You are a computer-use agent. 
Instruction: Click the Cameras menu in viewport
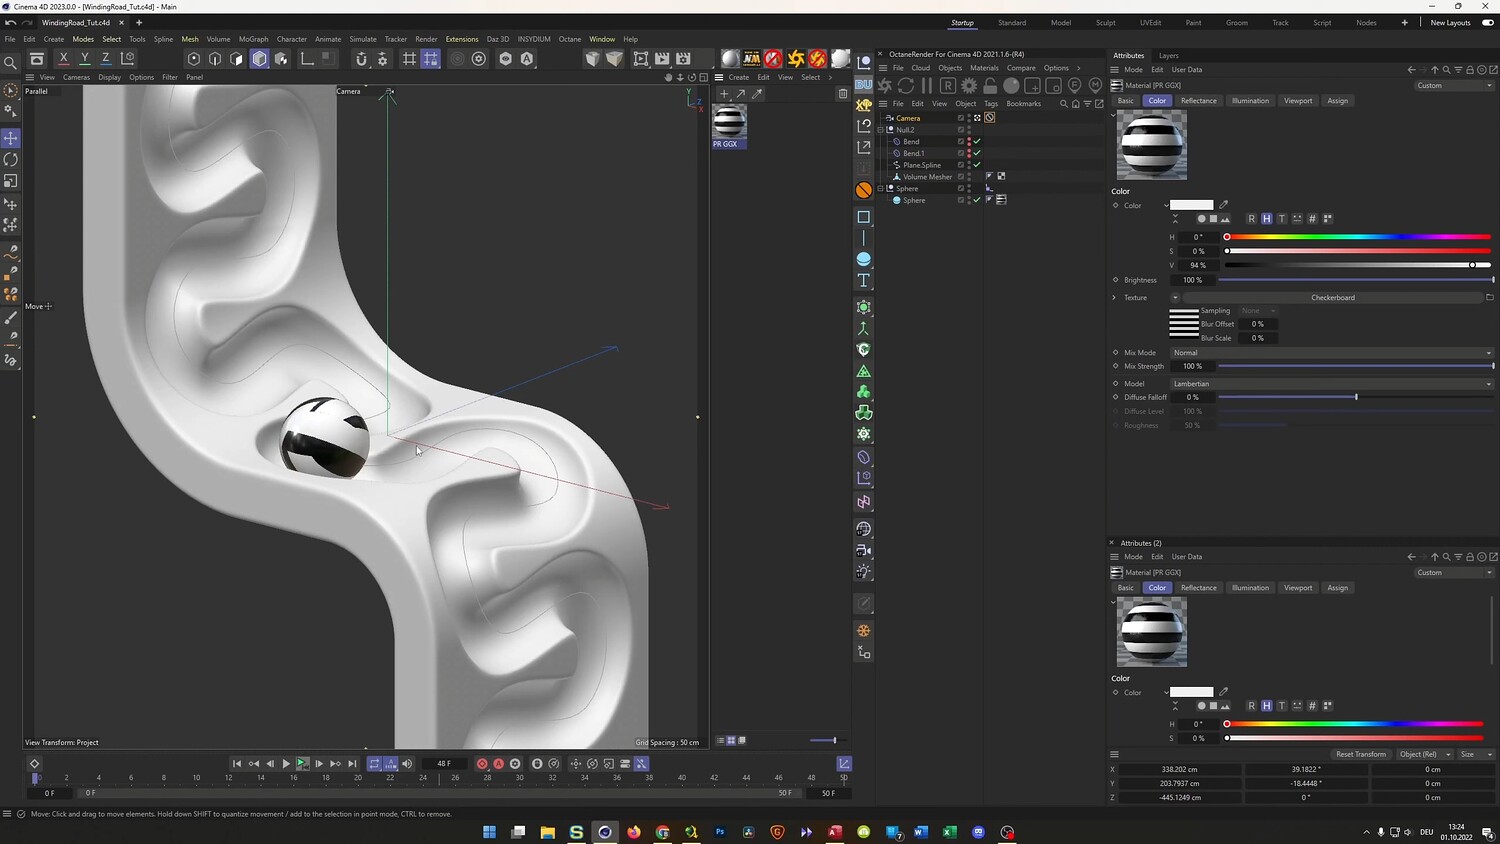pos(76,77)
